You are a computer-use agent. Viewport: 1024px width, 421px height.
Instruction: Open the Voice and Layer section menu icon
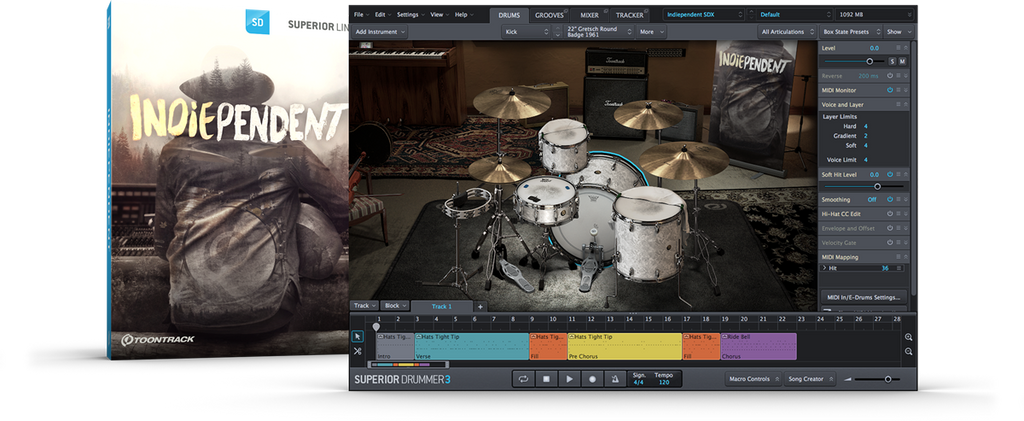(x=898, y=104)
